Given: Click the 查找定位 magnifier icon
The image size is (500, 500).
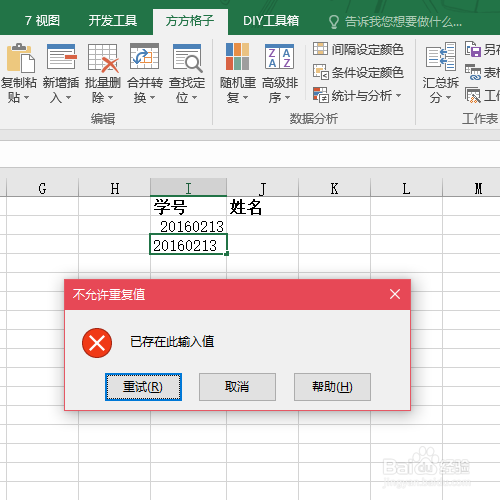Looking at the screenshot, I should 187,58.
